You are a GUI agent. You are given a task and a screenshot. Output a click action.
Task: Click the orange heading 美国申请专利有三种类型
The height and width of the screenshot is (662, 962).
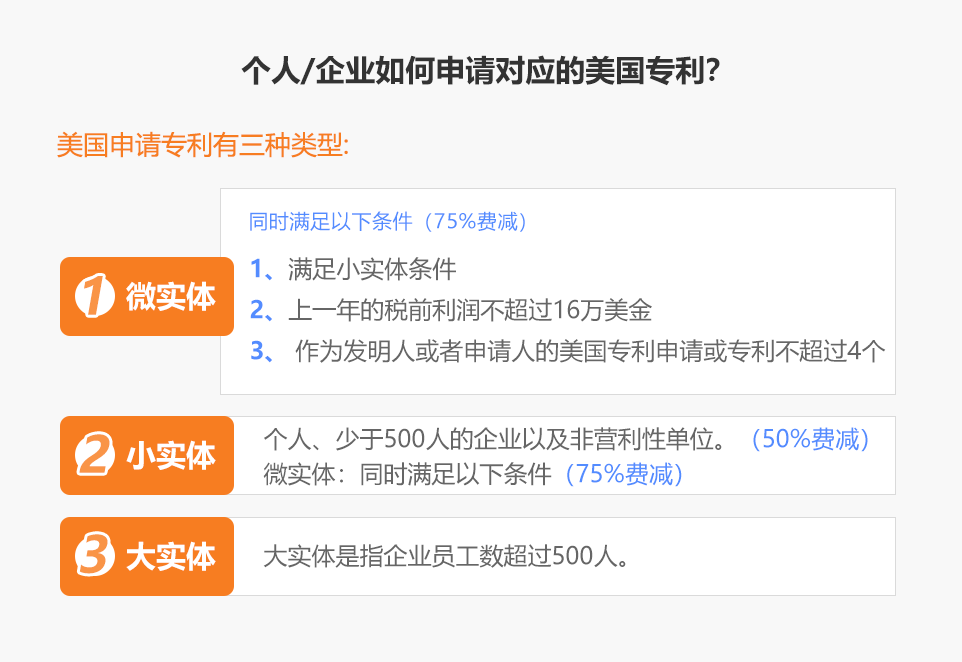[202, 145]
